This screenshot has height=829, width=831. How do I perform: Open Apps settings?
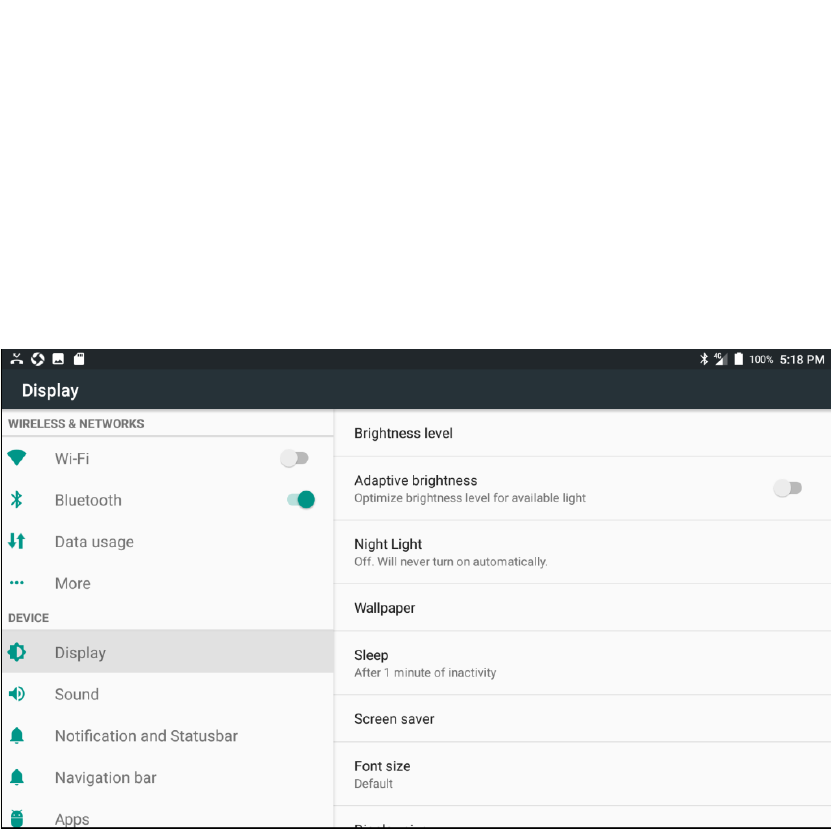[167, 814]
